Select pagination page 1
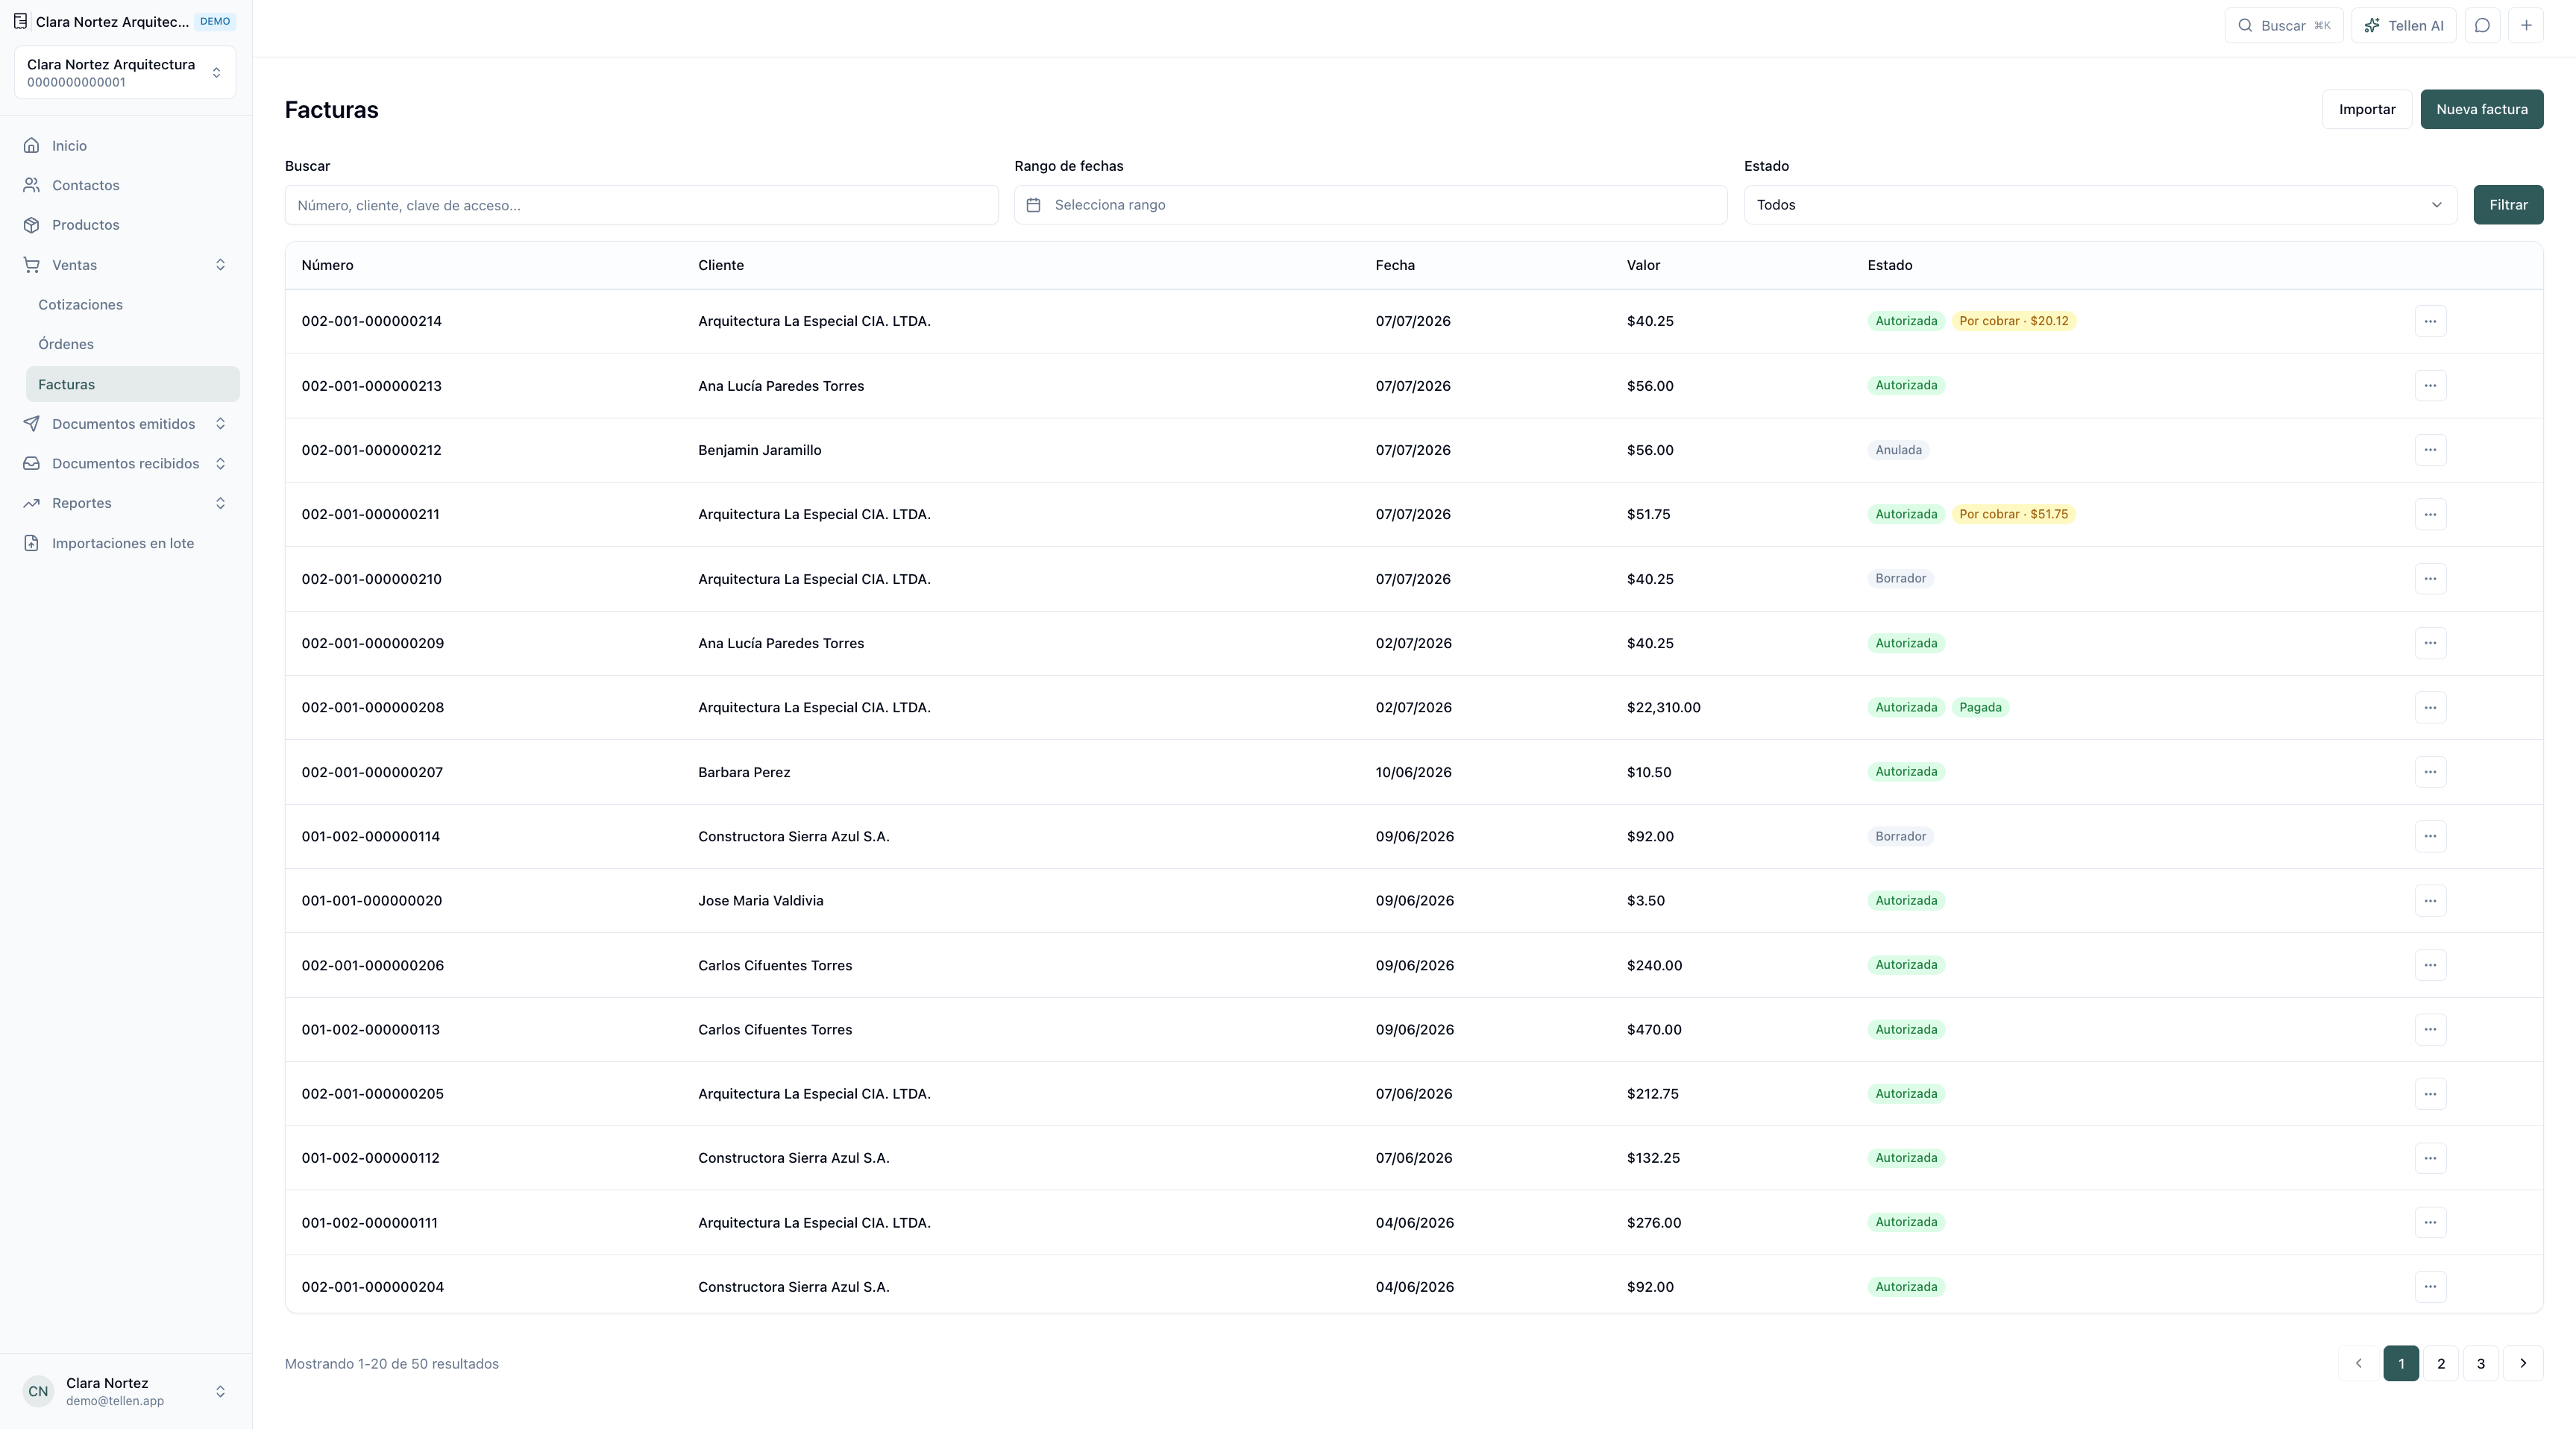 click(2401, 1364)
